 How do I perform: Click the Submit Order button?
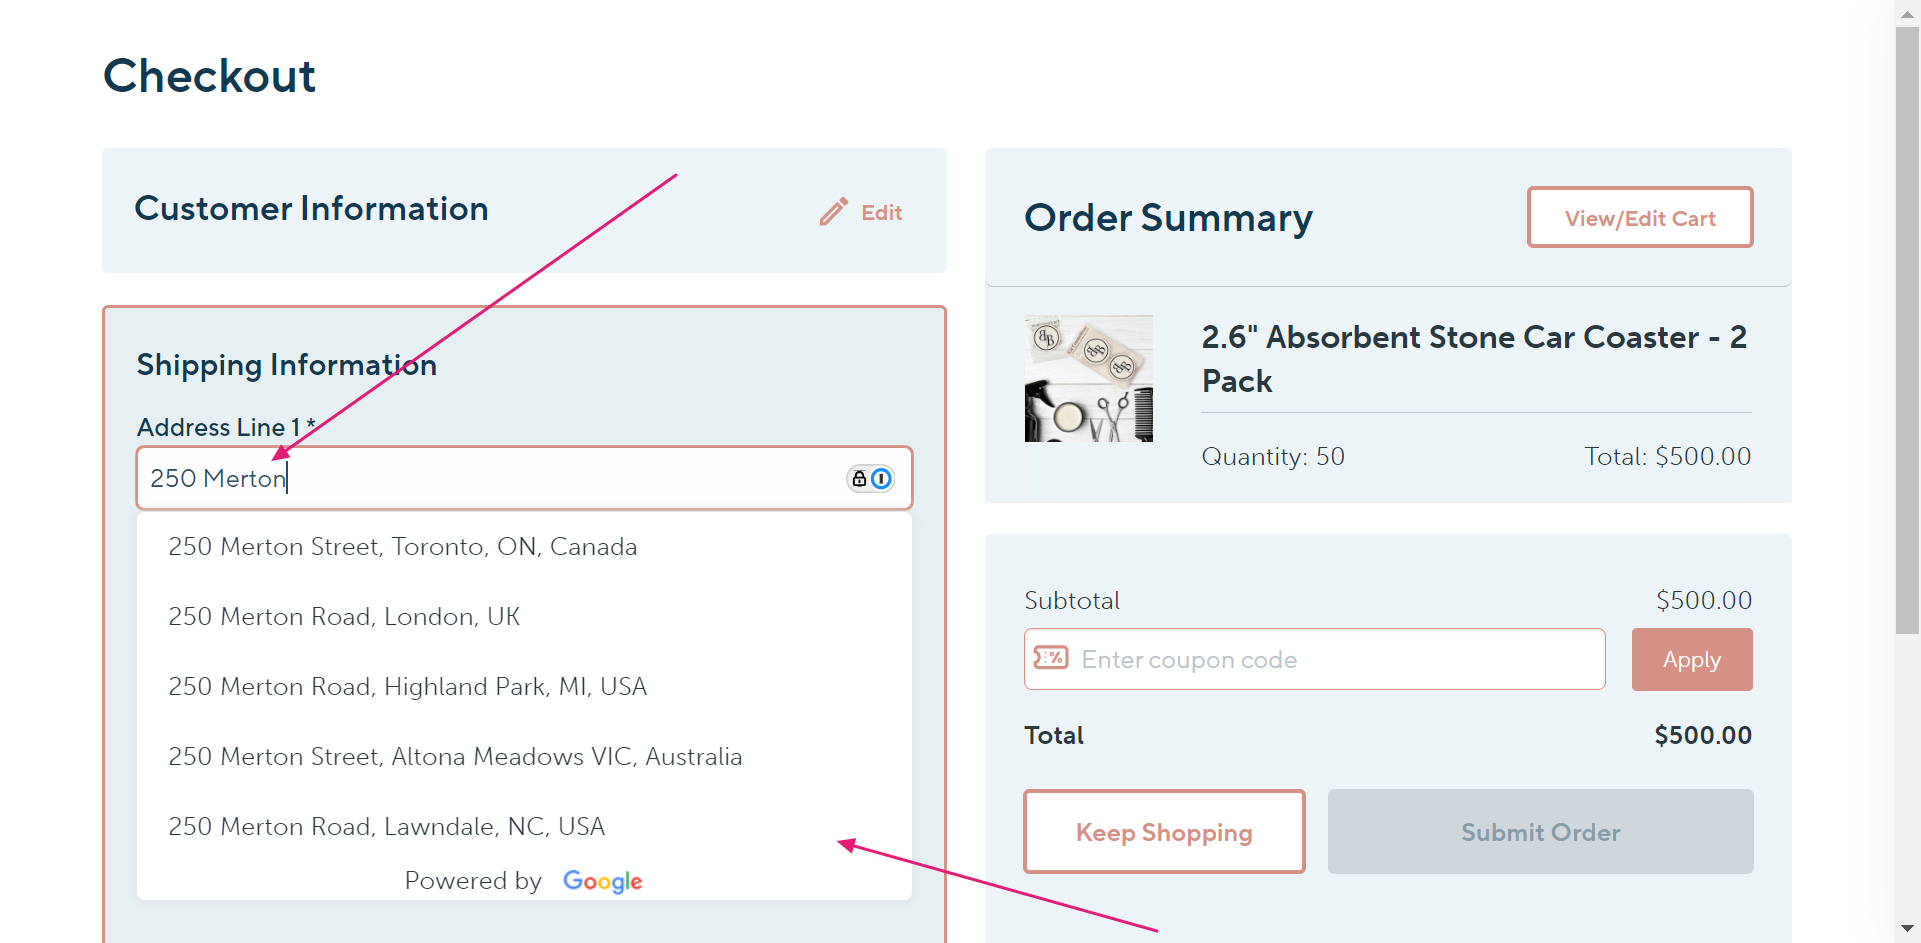point(1540,832)
